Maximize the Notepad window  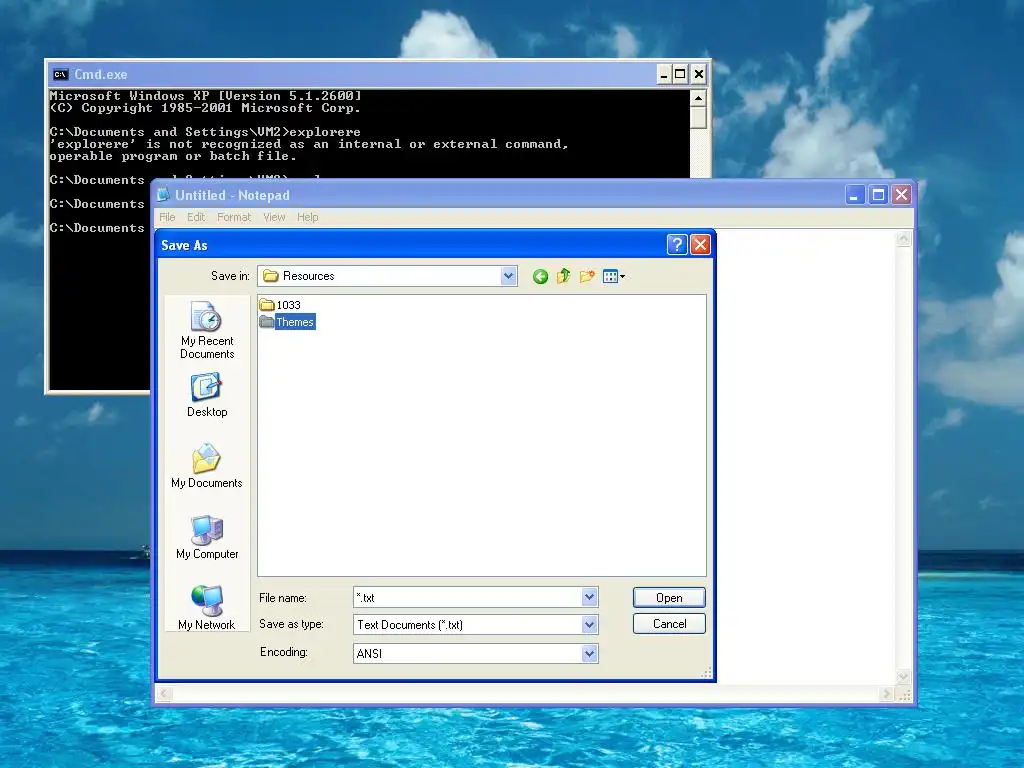(x=878, y=195)
